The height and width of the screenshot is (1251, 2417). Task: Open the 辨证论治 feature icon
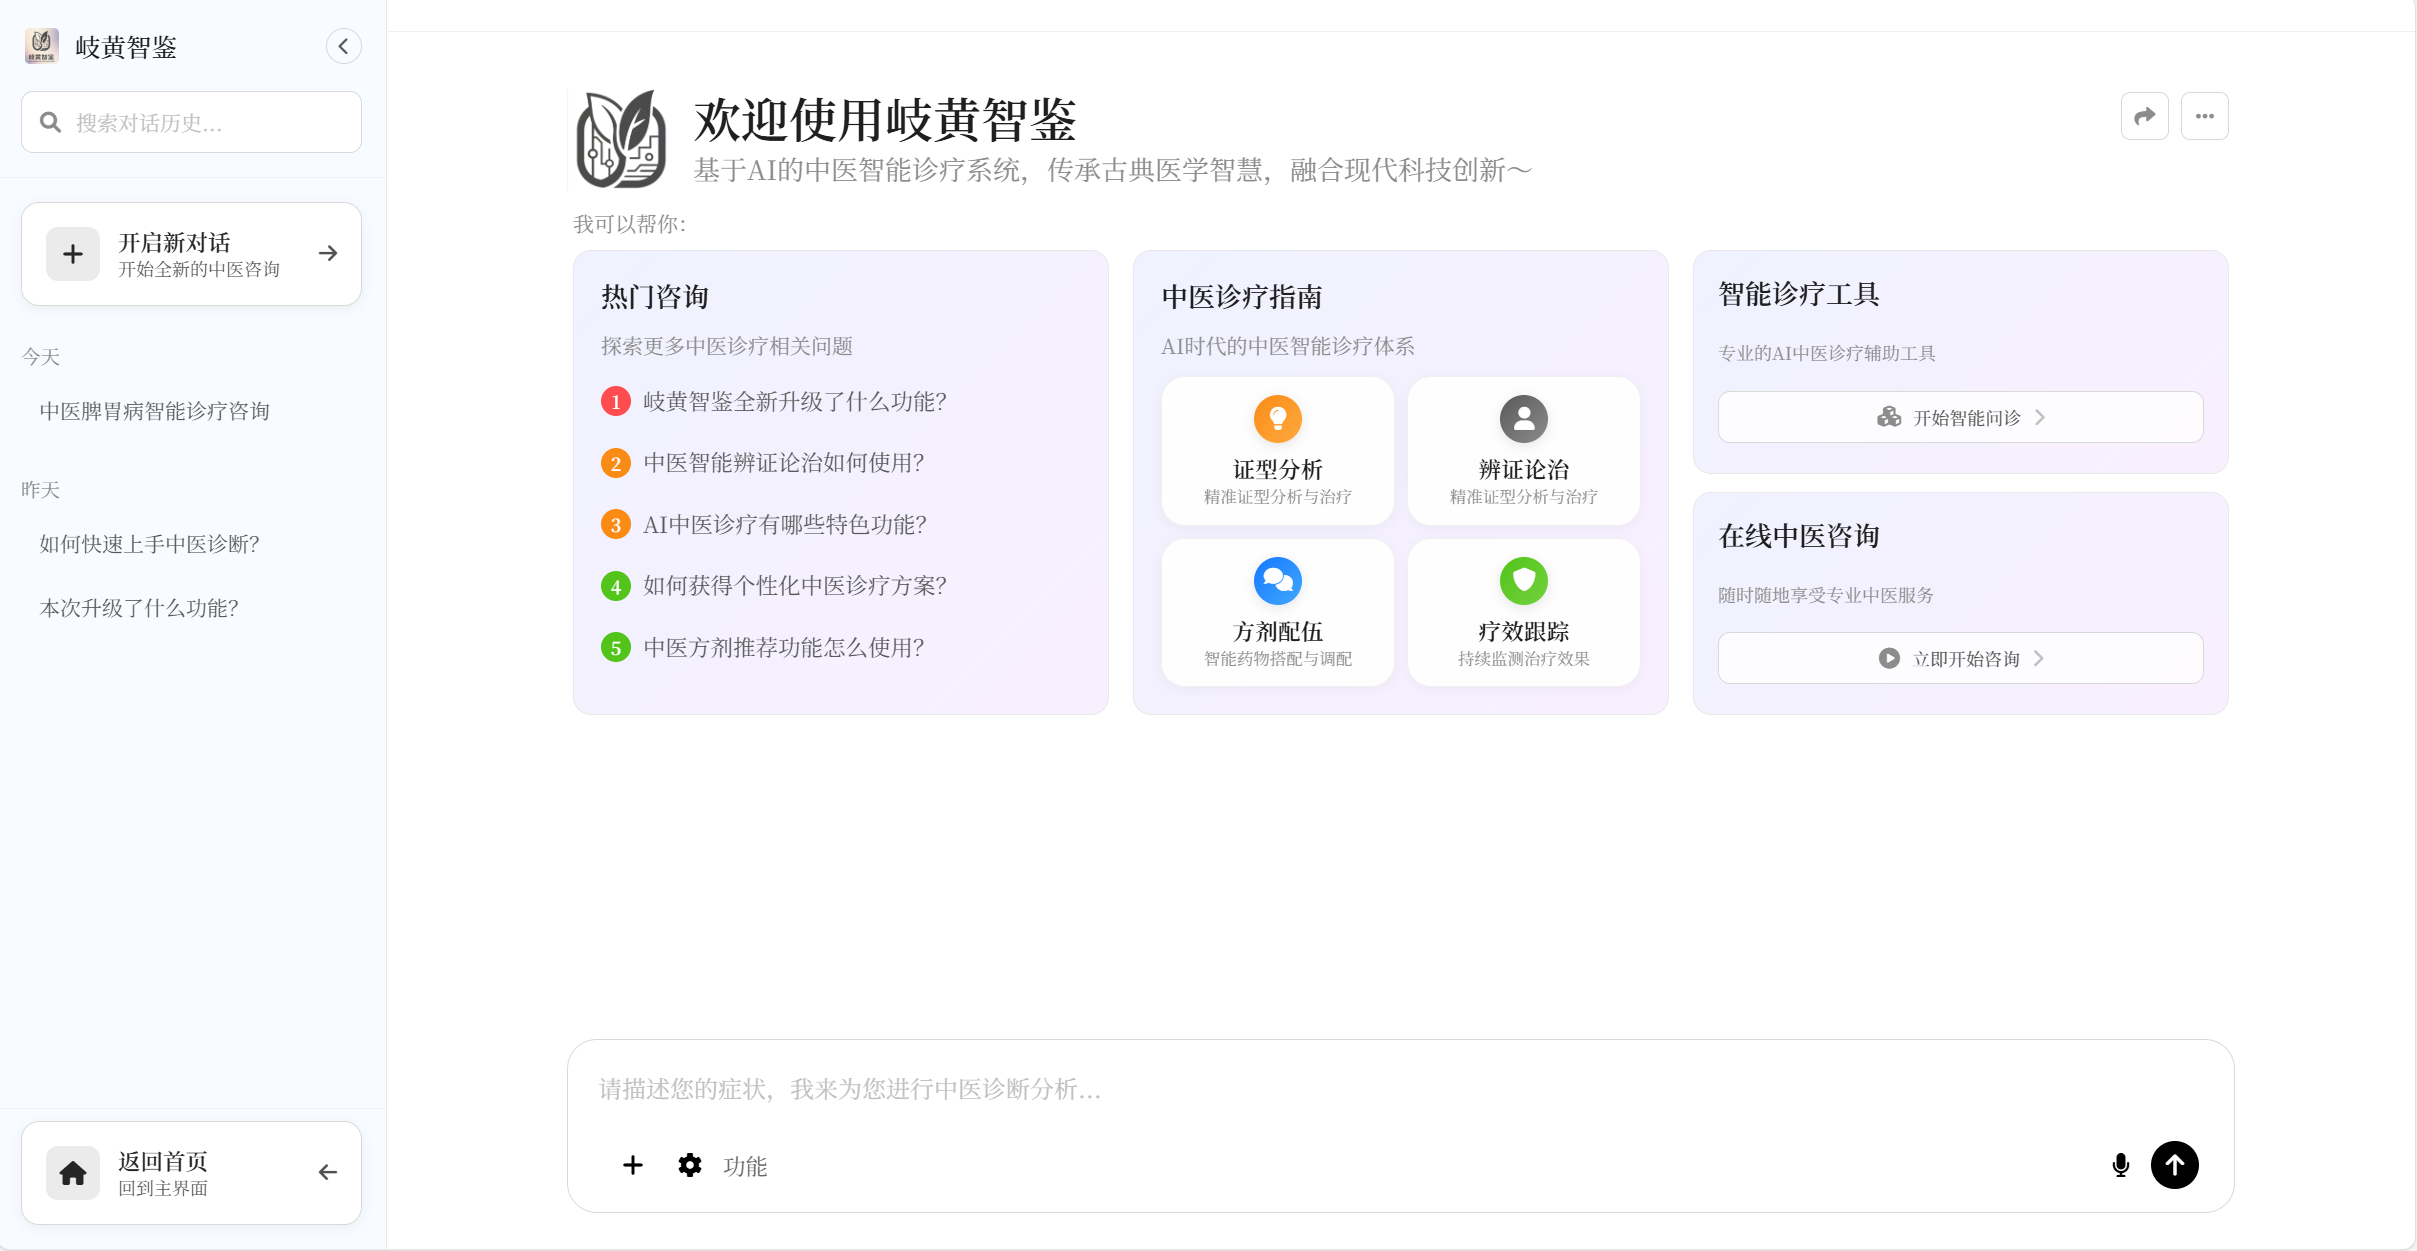point(1523,419)
